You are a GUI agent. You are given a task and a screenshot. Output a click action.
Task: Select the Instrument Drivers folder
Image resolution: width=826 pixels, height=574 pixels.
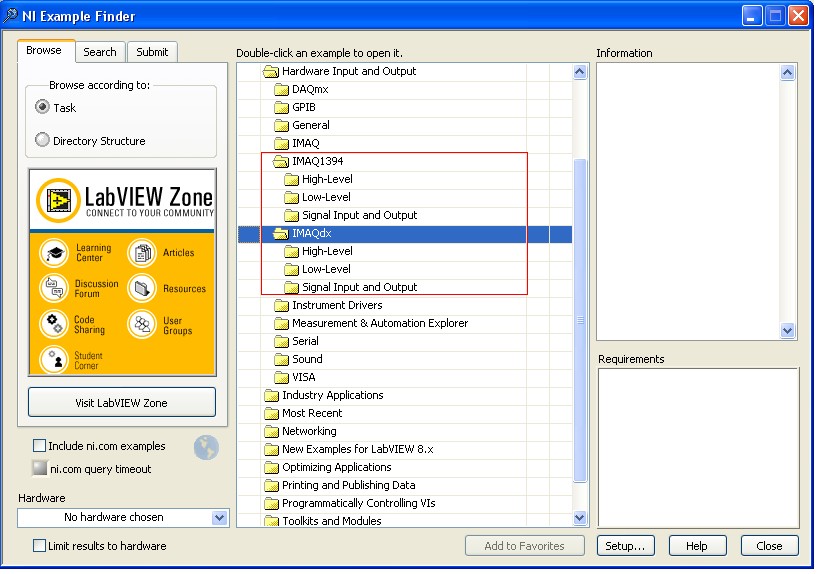tap(337, 306)
